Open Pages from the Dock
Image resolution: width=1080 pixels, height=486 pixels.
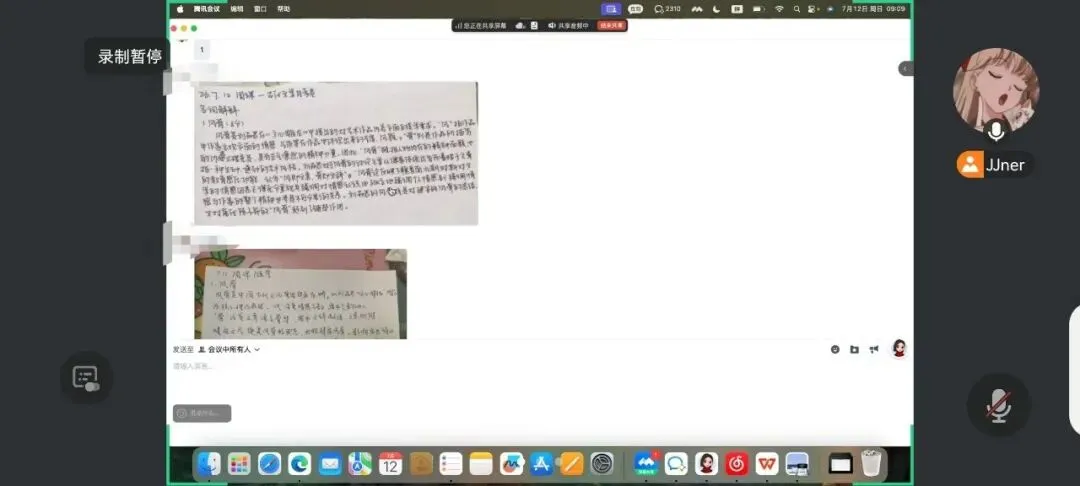[x=572, y=464]
